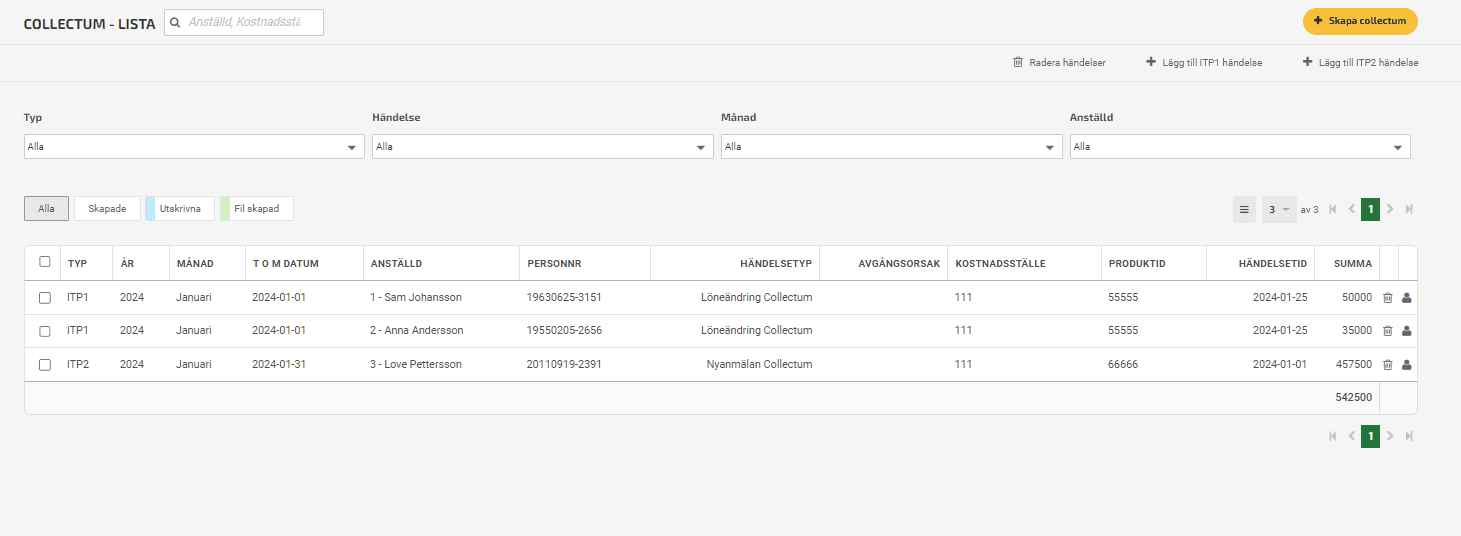
Task: Tick checkbox for Anna Andersson row
Action: click(44, 331)
